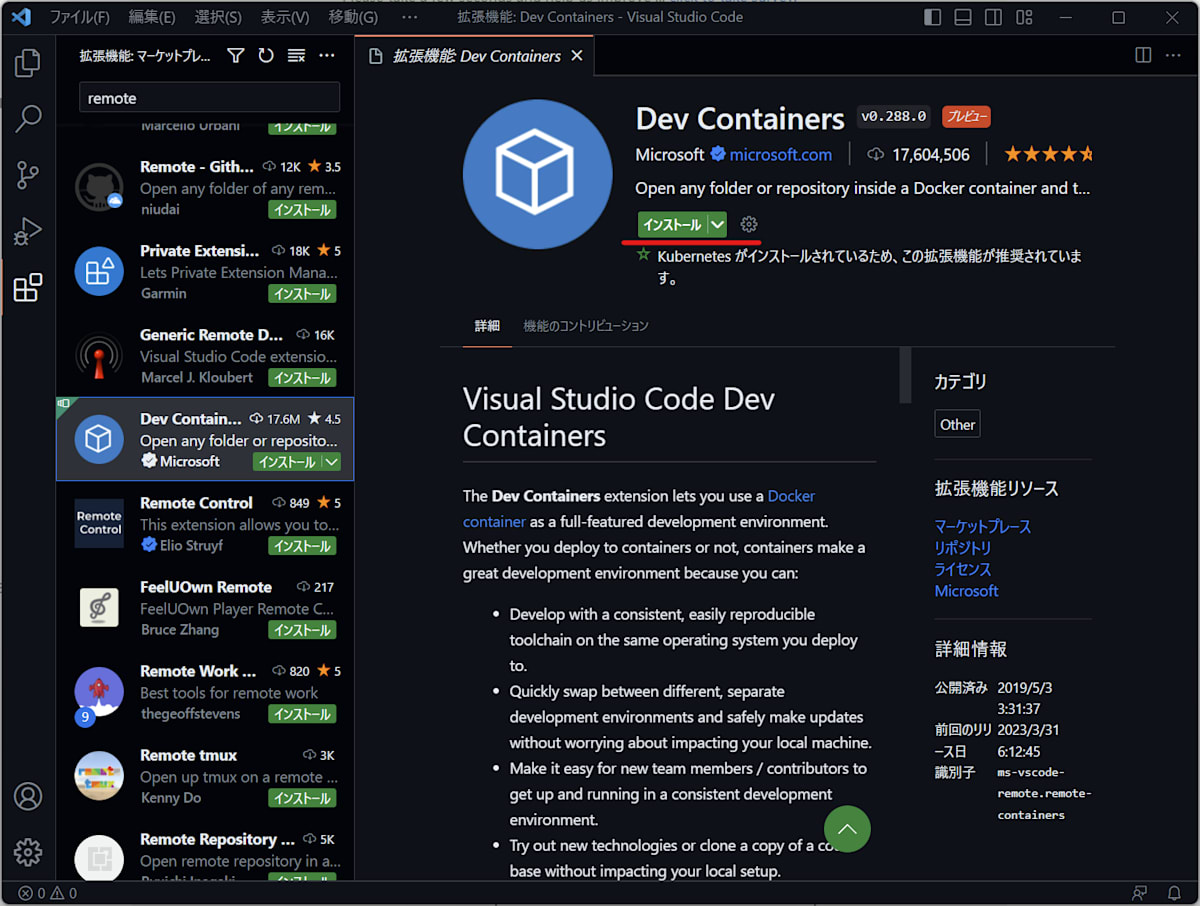Expand the install dropdown on the Dev Containers page
The width and height of the screenshot is (1200, 906).
click(x=718, y=224)
